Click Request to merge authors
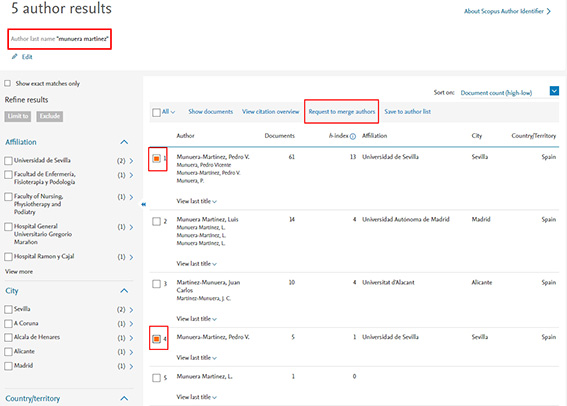The width and height of the screenshot is (567, 406). pos(342,112)
